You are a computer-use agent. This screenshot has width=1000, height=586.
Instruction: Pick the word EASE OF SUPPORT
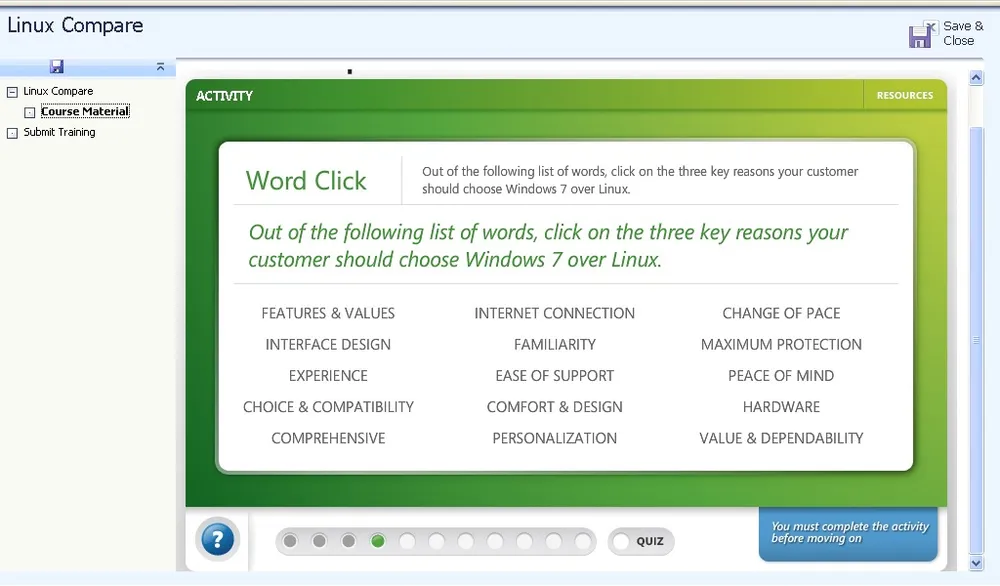pyautogui.click(x=555, y=376)
